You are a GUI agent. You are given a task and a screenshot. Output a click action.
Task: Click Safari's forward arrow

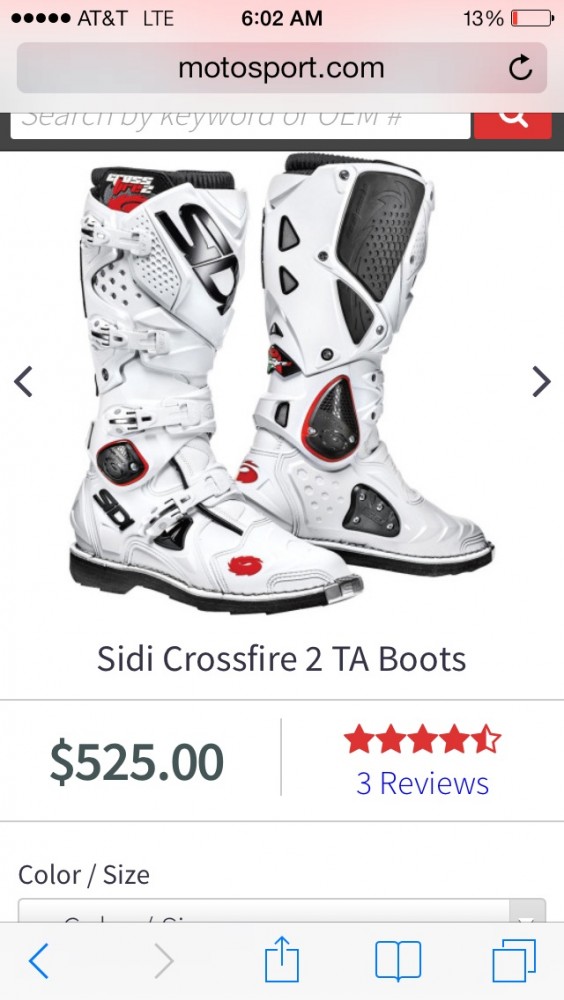point(163,960)
